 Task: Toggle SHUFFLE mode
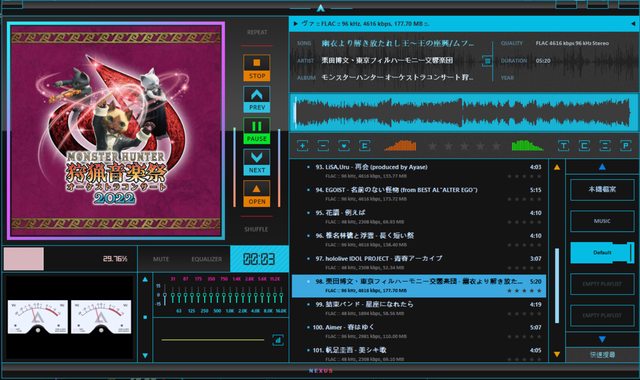point(256,229)
